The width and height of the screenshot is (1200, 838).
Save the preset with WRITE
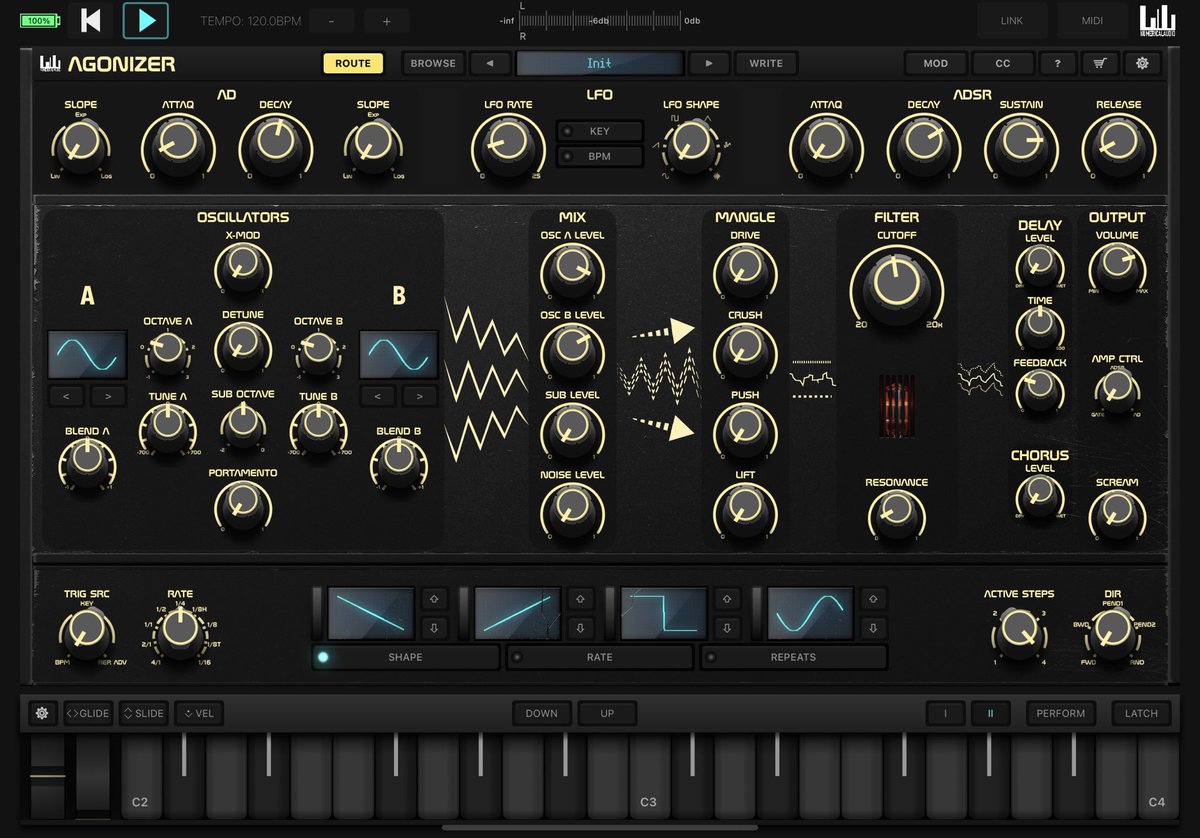click(766, 63)
